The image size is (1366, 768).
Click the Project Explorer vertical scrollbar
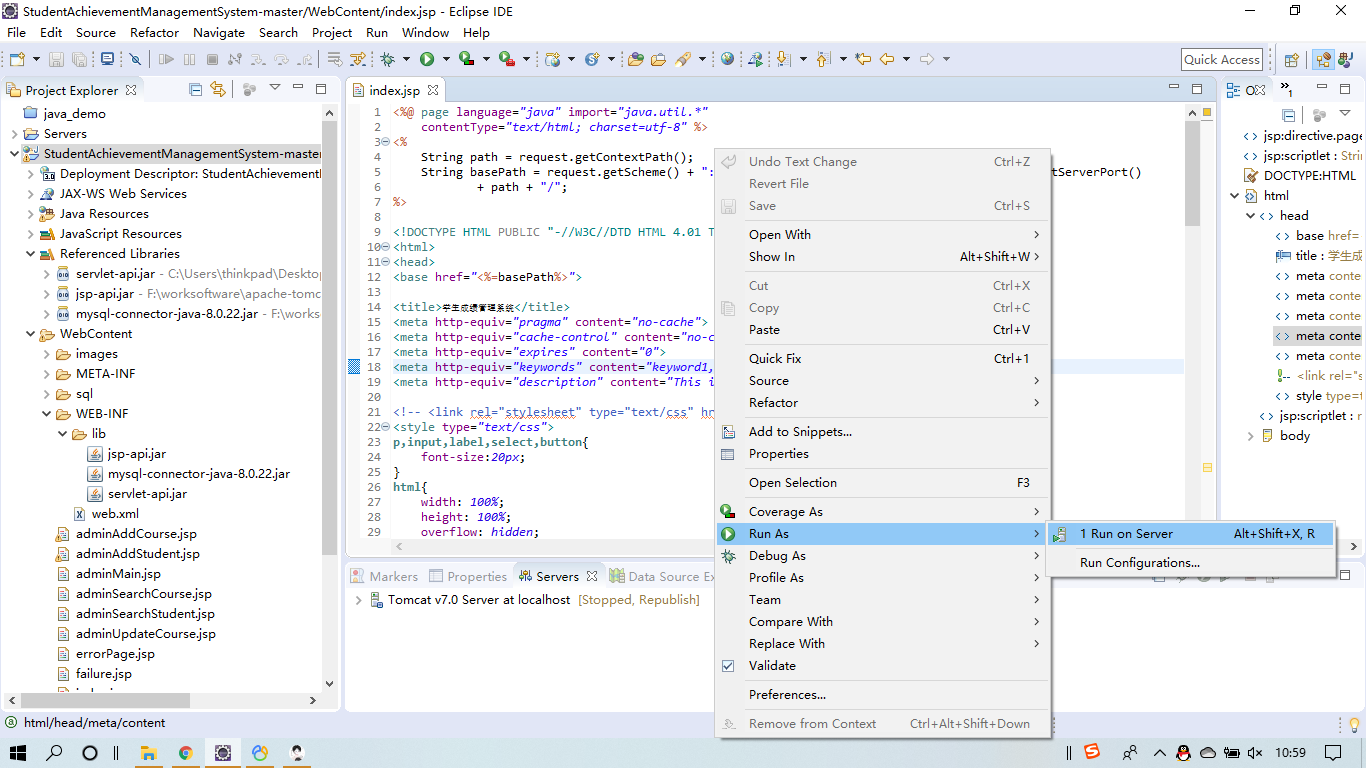pos(330,330)
